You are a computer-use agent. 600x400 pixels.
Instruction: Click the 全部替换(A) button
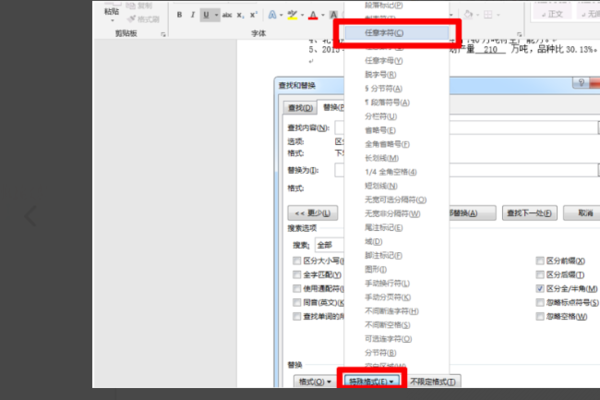click(473, 213)
